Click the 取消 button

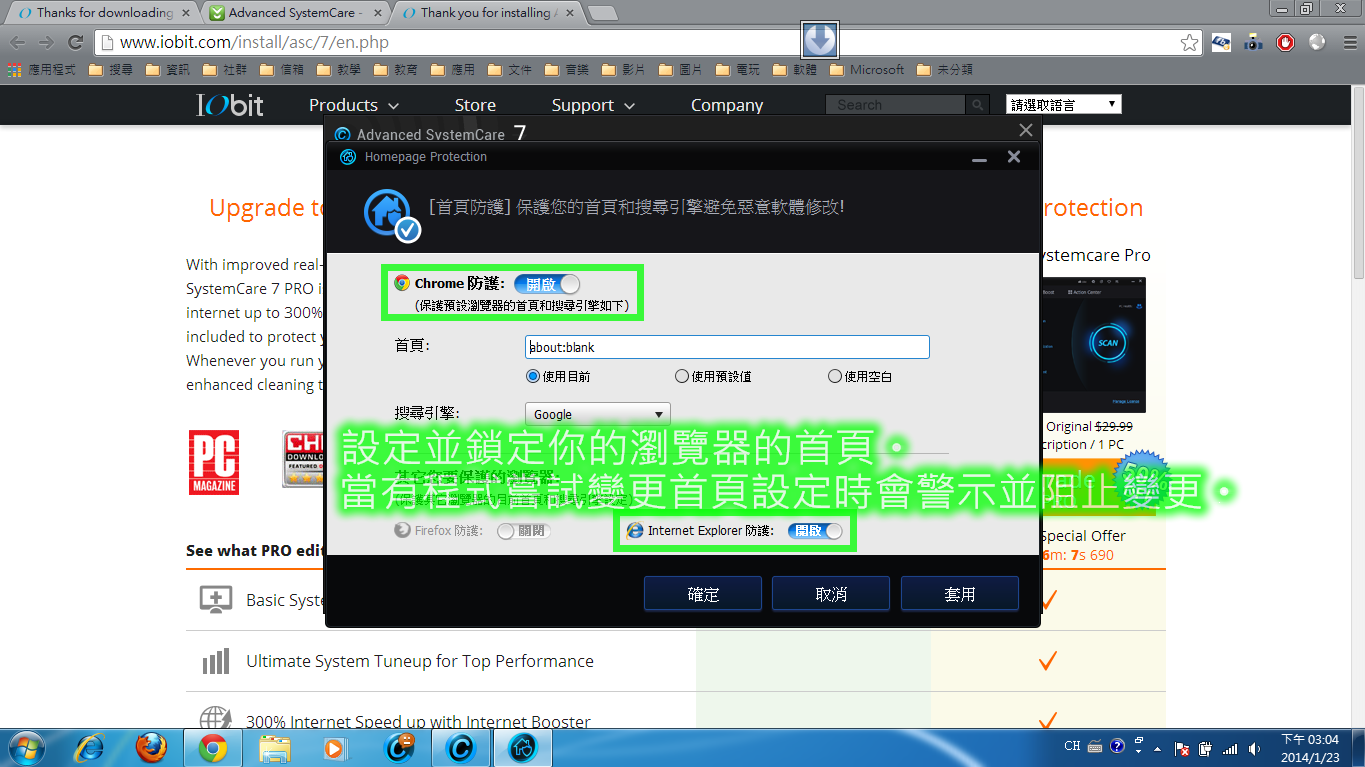[x=831, y=594]
